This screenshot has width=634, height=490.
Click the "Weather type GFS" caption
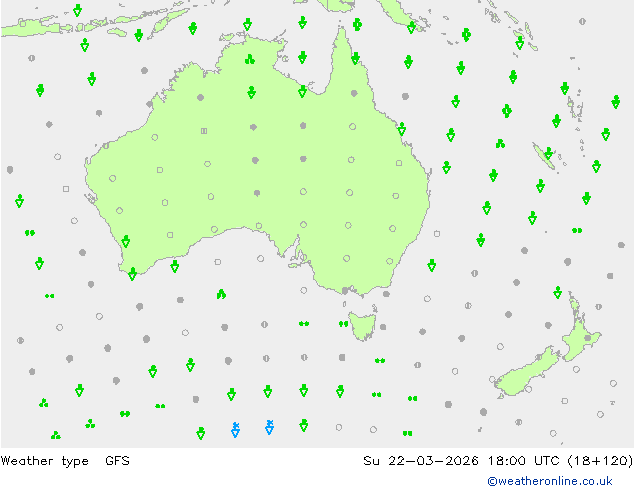pyautogui.click(x=65, y=461)
